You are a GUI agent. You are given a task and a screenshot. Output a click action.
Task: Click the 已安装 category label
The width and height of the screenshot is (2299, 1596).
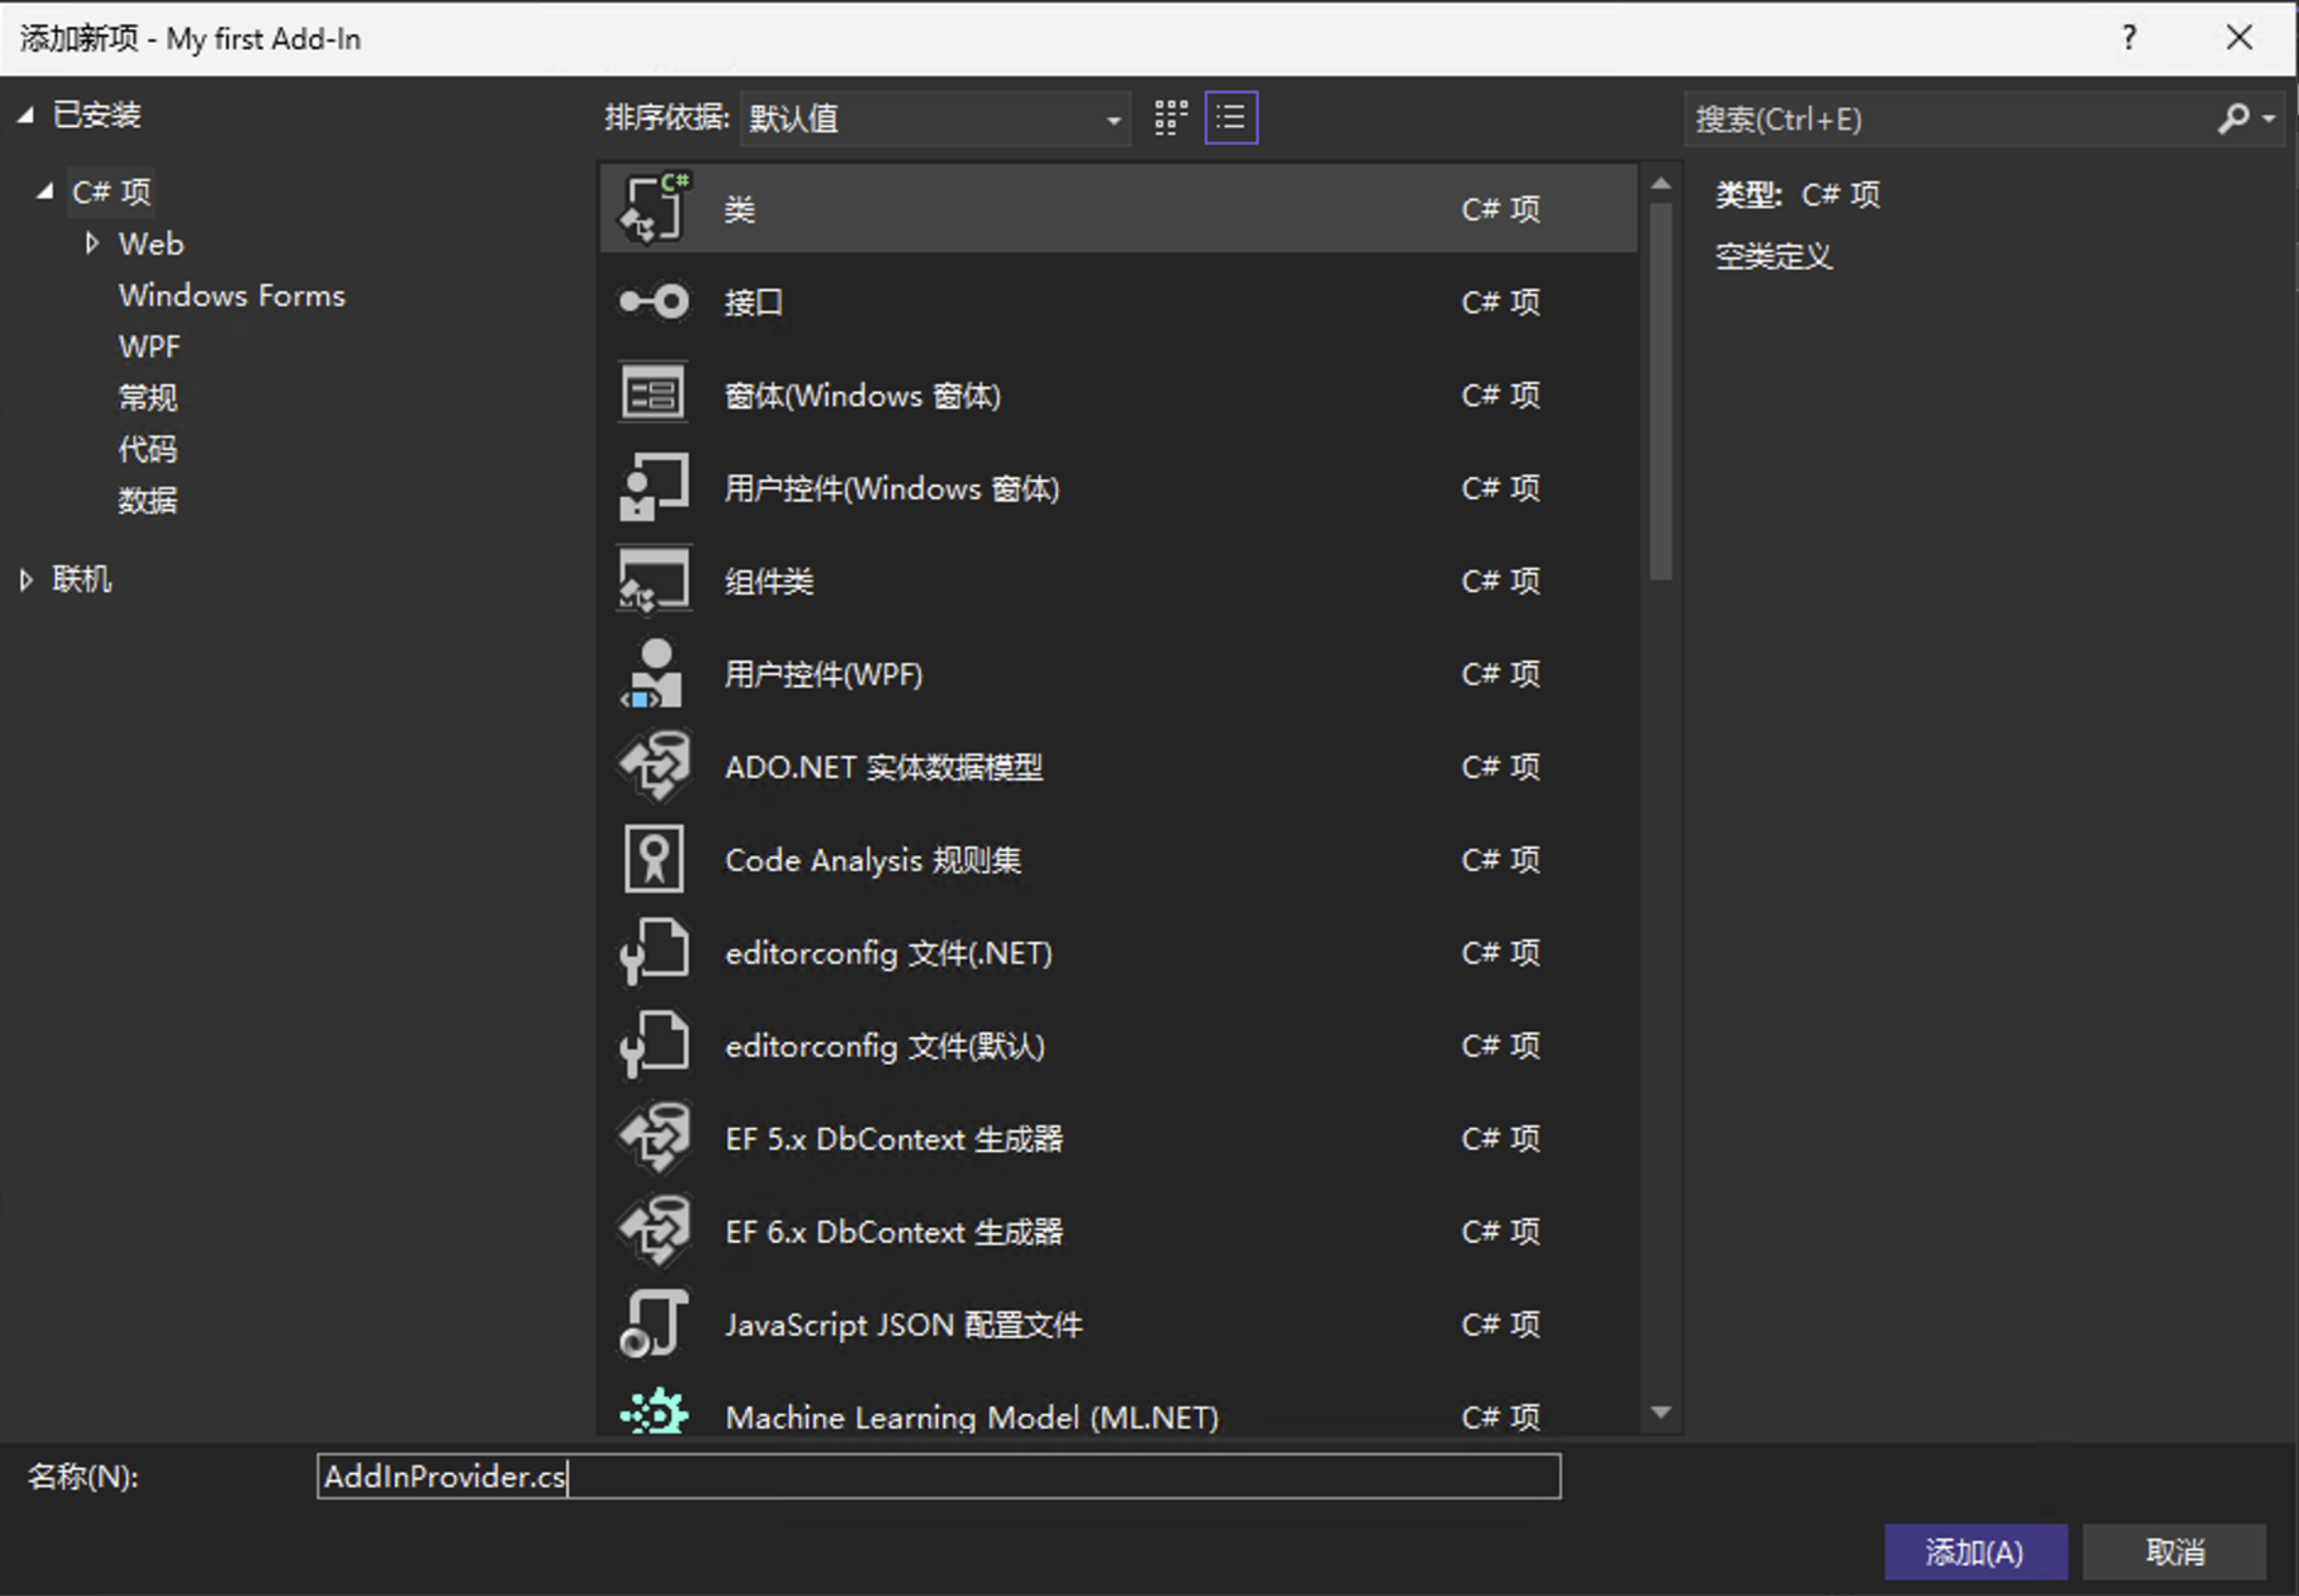pos(96,115)
